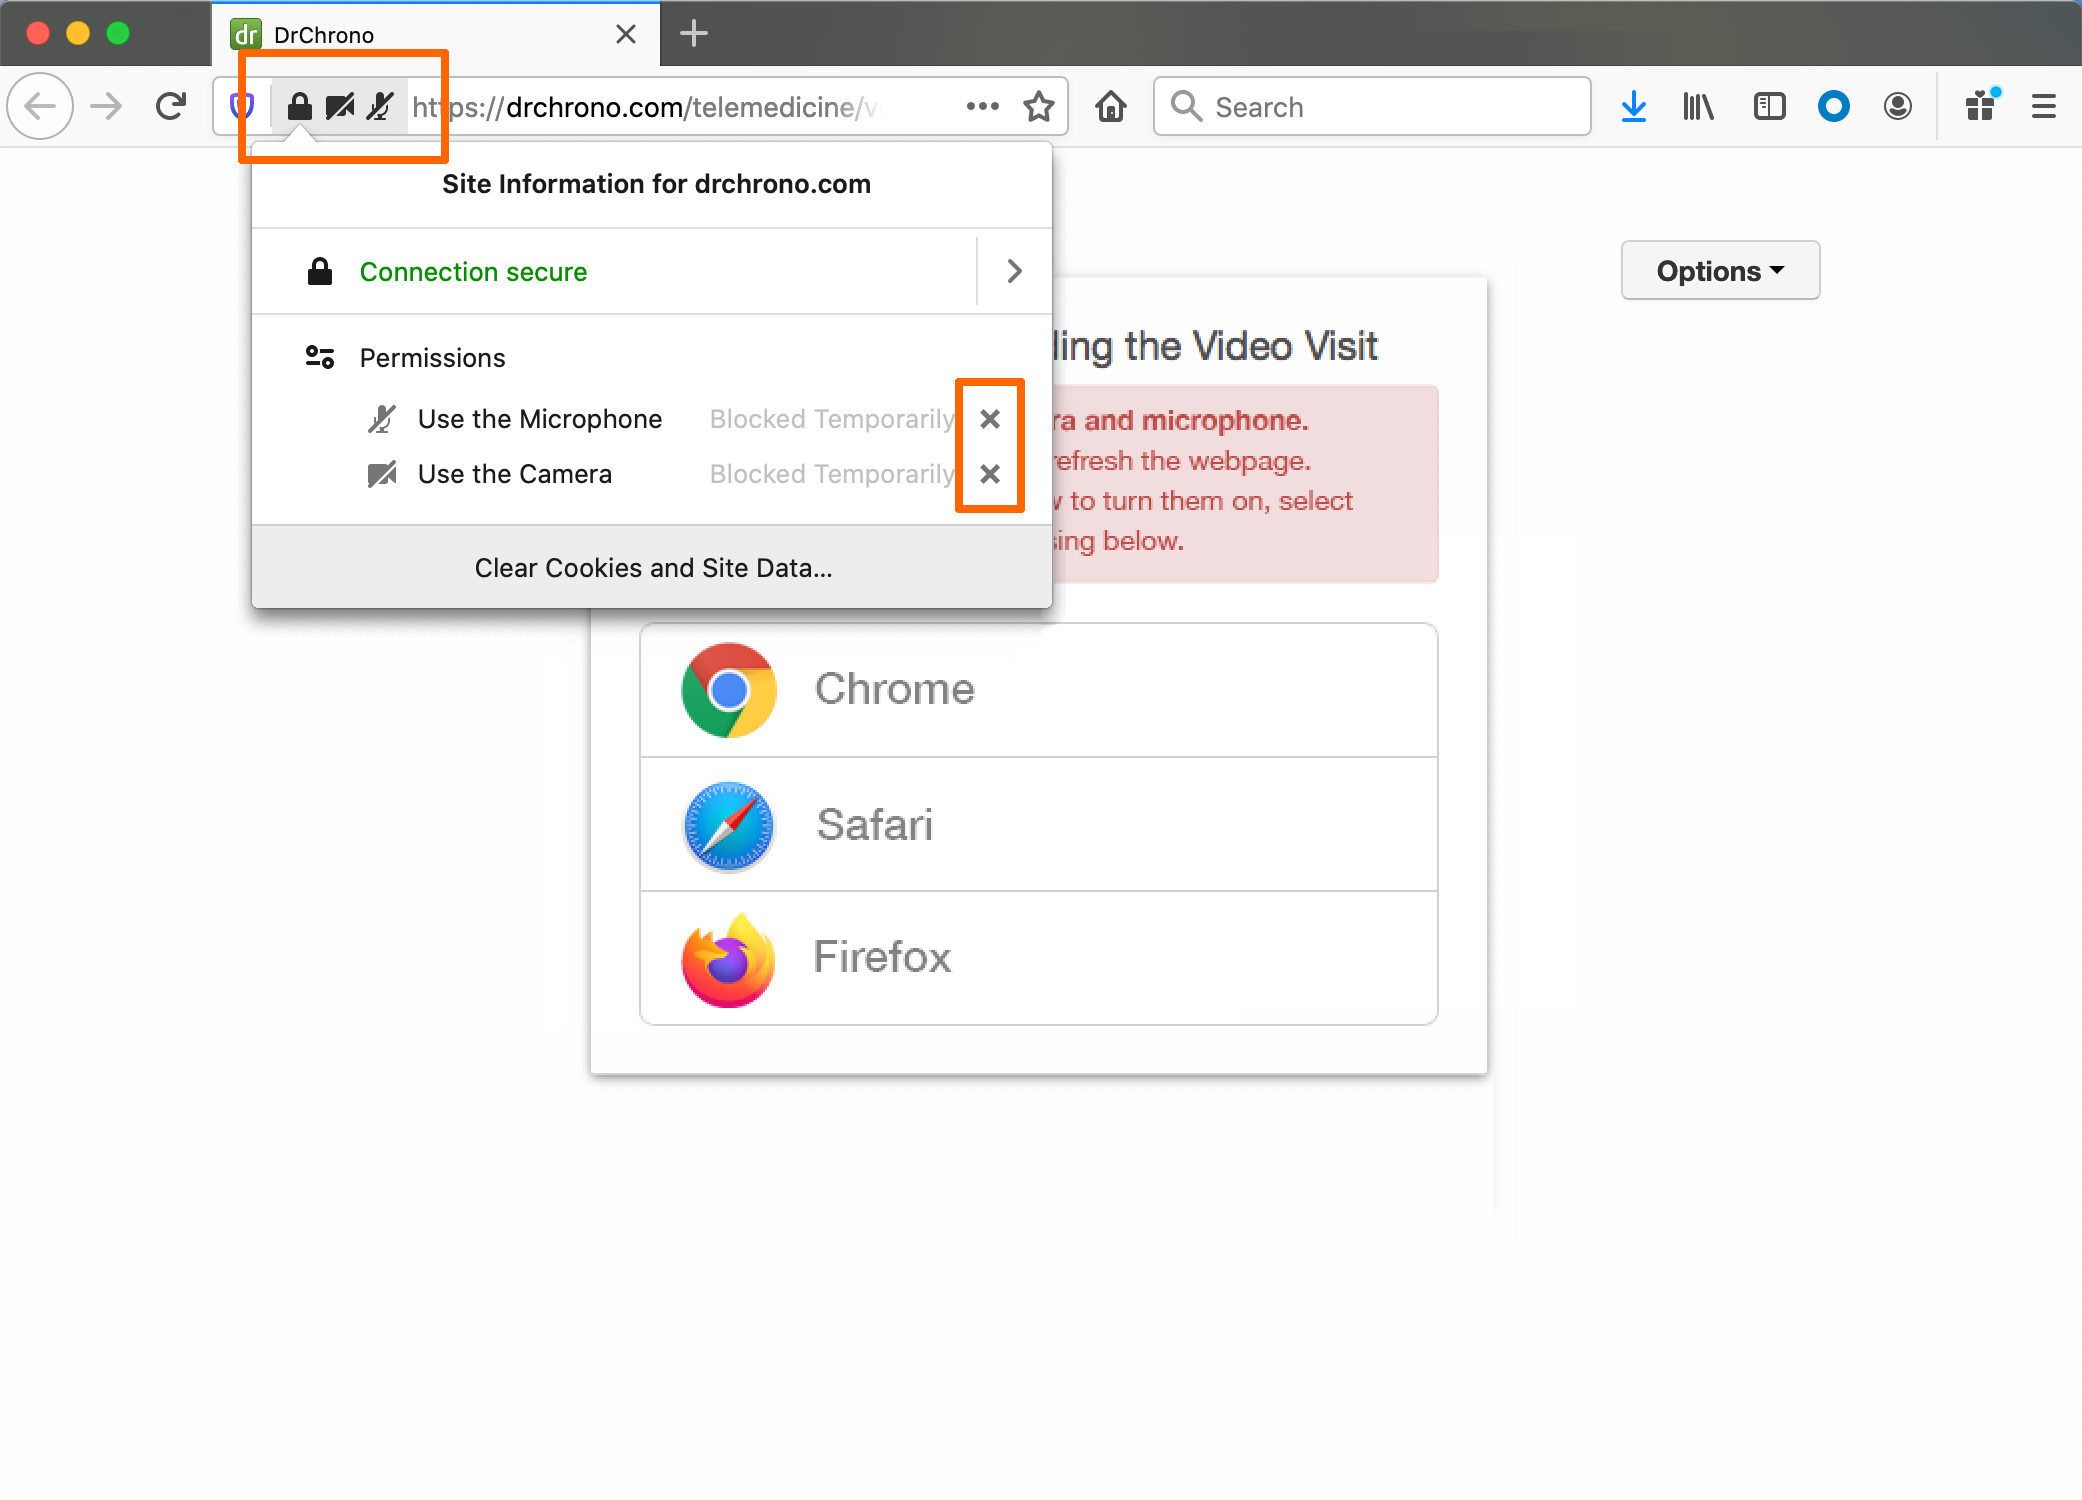Open the Firefox account icon
Image resolution: width=2082 pixels, height=1500 pixels.
[x=1897, y=106]
